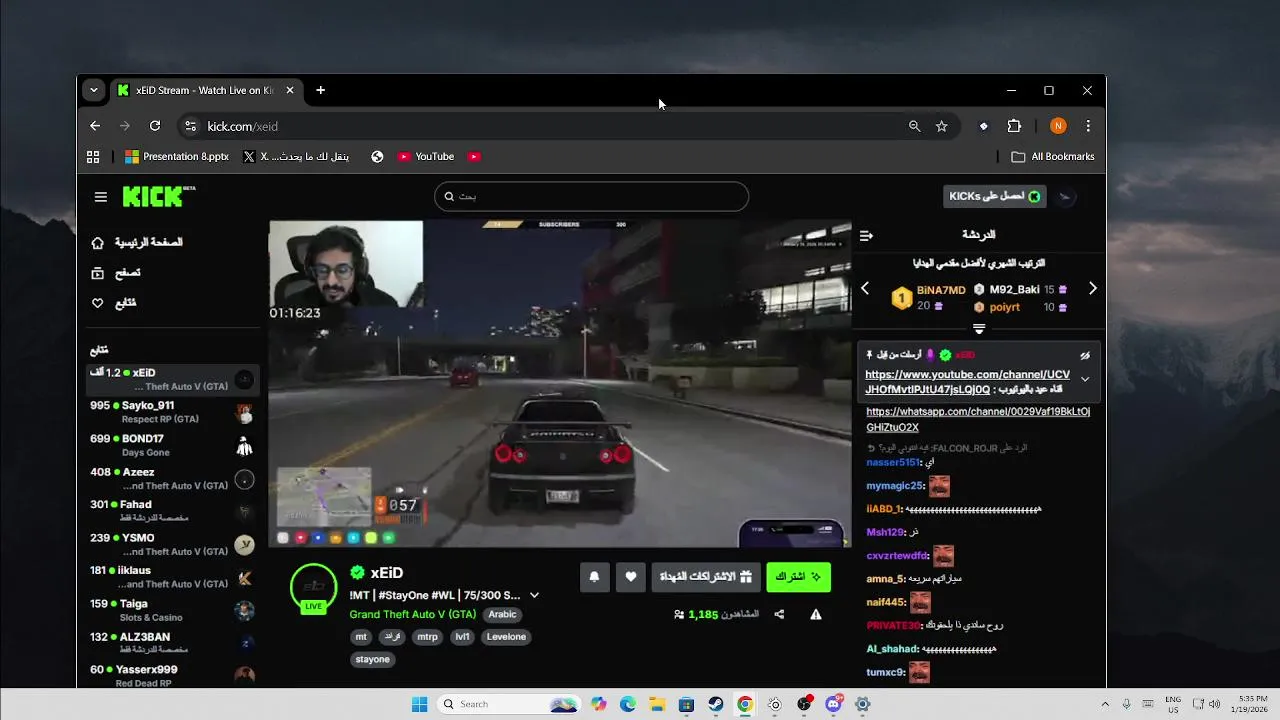The image size is (1280, 720).
Task: Click the heart follow button
Action: tap(630, 577)
